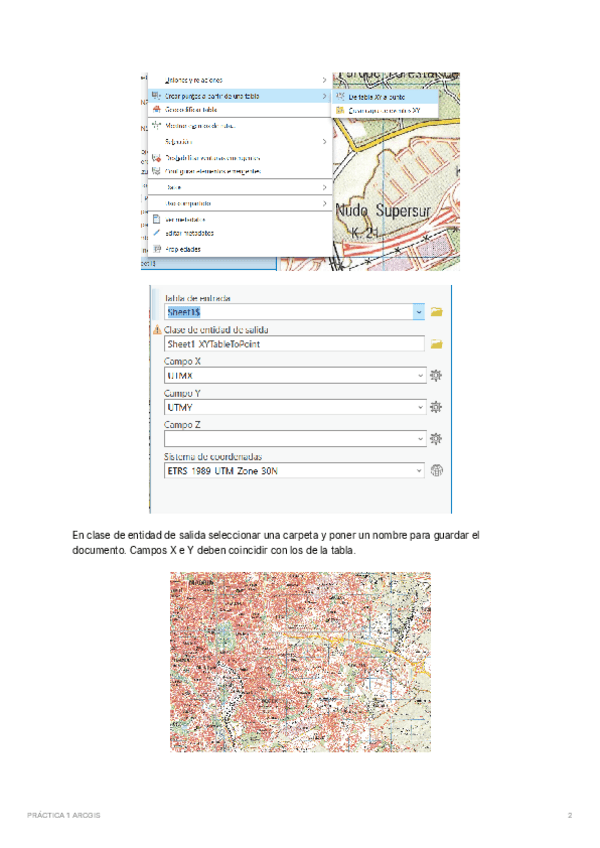This screenshot has height=848, width=600.
Task: Expand the Selección submenu arrow
Action: coord(324,142)
